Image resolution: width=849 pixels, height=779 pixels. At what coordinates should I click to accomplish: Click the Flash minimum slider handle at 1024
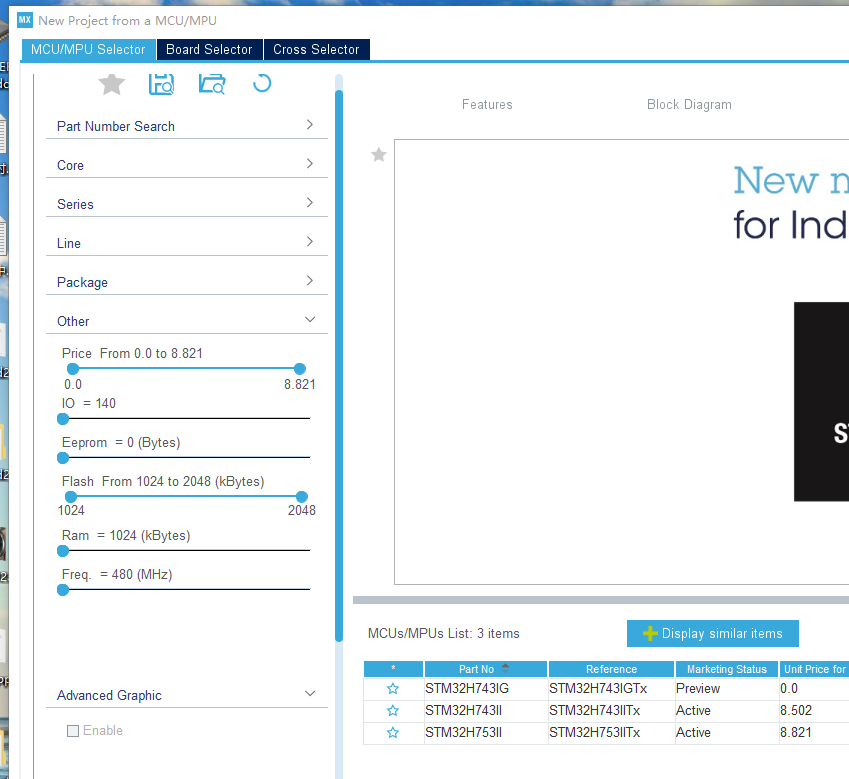[70, 496]
